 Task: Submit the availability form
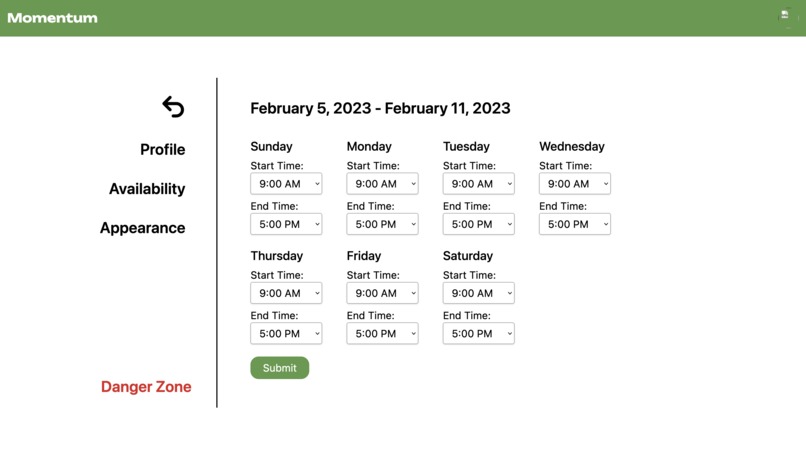[280, 368]
